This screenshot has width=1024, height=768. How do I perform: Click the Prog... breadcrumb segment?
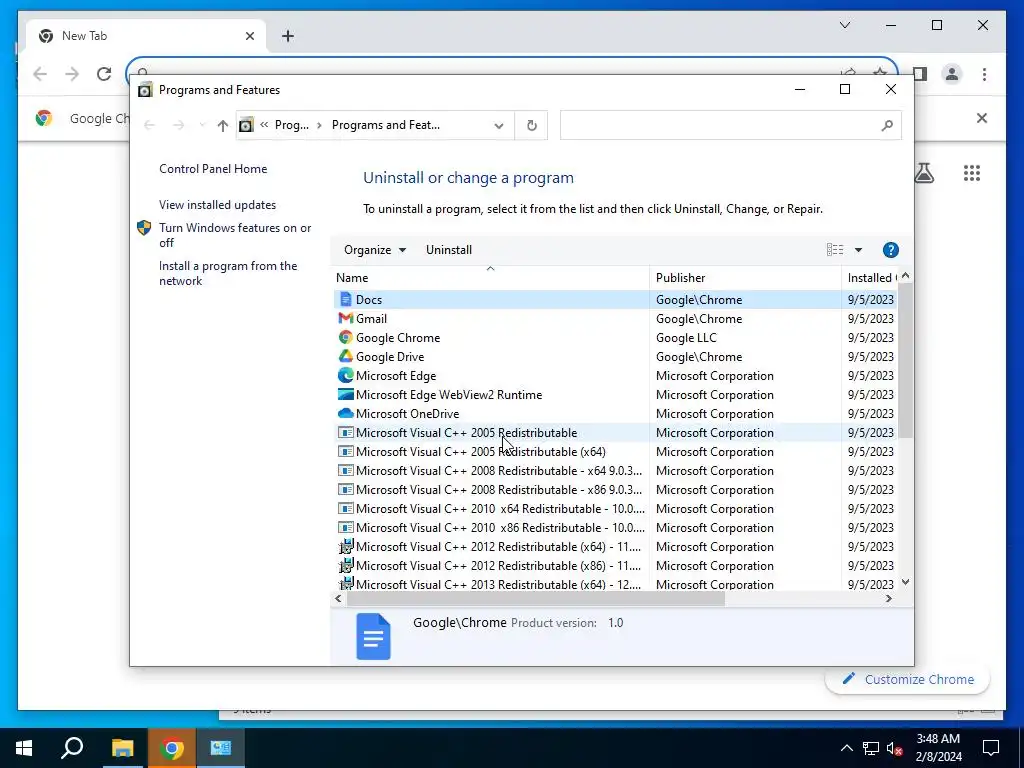tap(291, 125)
